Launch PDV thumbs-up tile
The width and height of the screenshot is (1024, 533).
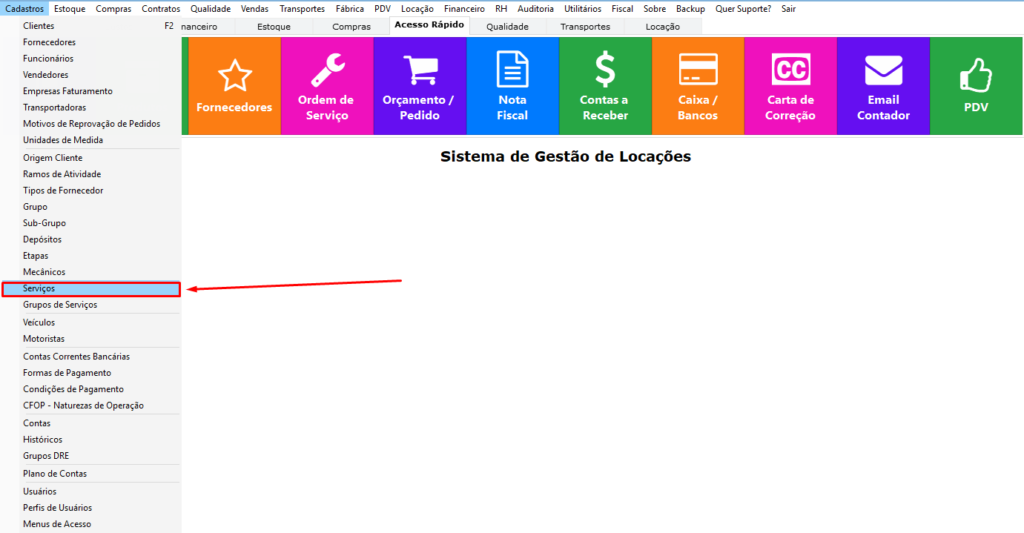click(x=975, y=86)
